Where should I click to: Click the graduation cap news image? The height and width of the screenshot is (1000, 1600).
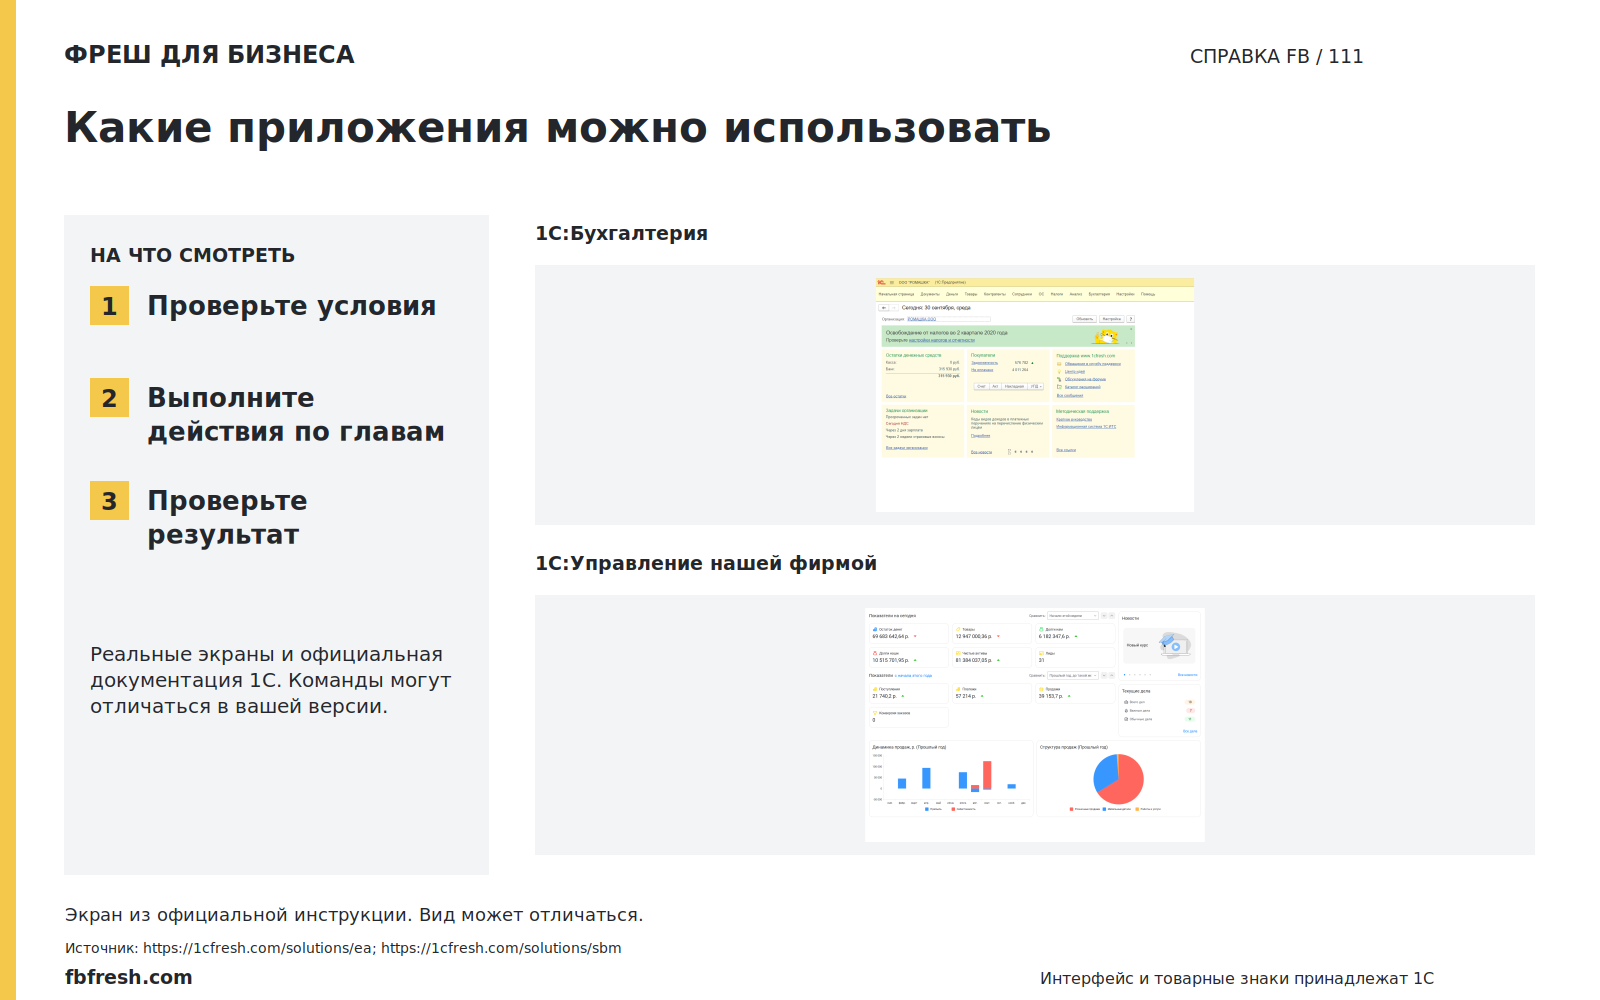(x=1175, y=645)
